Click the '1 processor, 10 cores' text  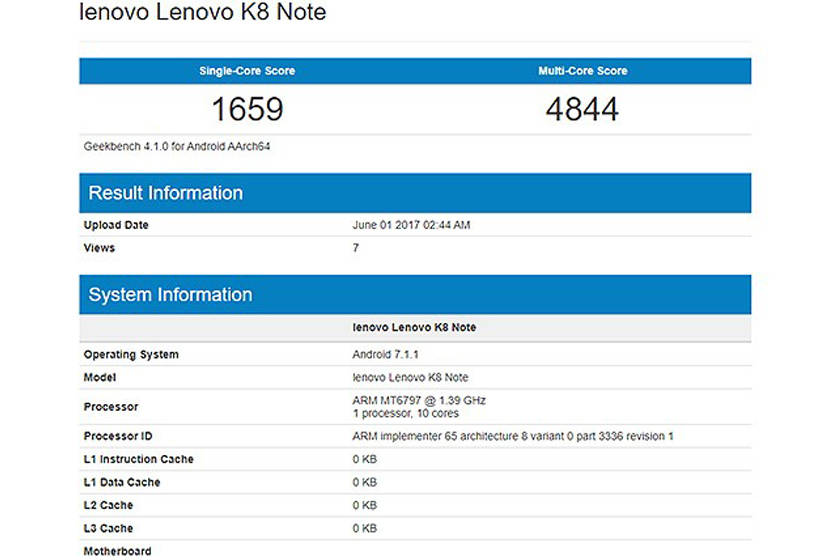click(406, 414)
